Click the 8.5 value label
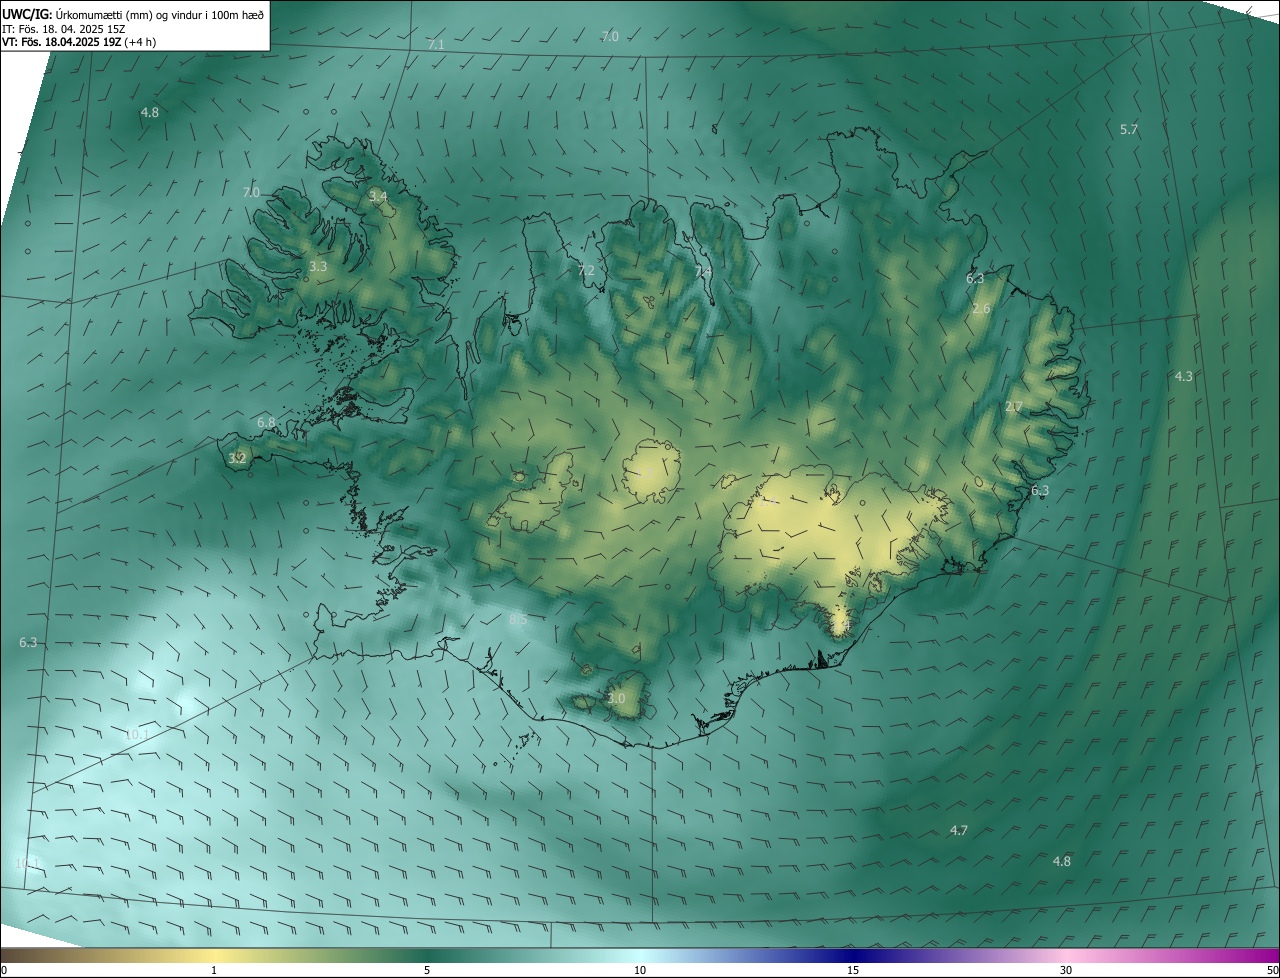The width and height of the screenshot is (1280, 978). (518, 620)
